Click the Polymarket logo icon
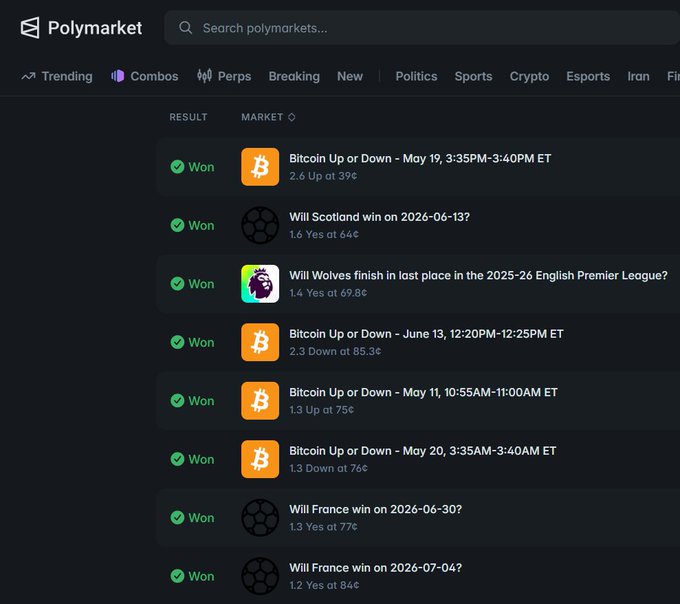 [30, 28]
